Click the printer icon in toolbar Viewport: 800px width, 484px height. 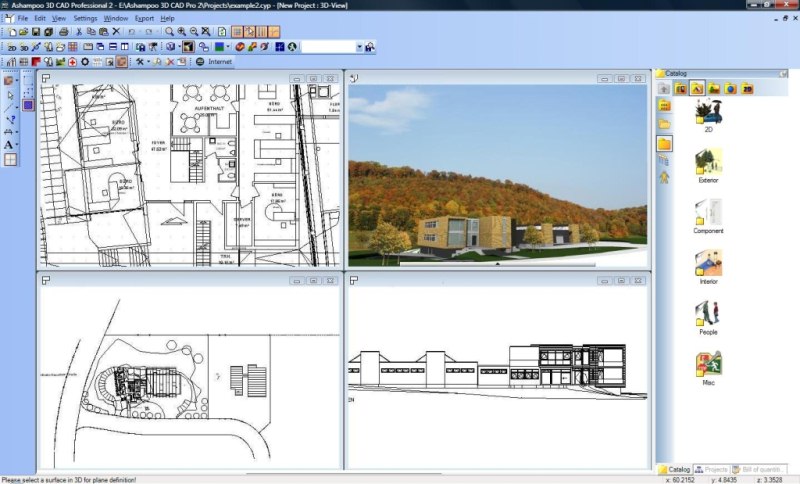64,32
